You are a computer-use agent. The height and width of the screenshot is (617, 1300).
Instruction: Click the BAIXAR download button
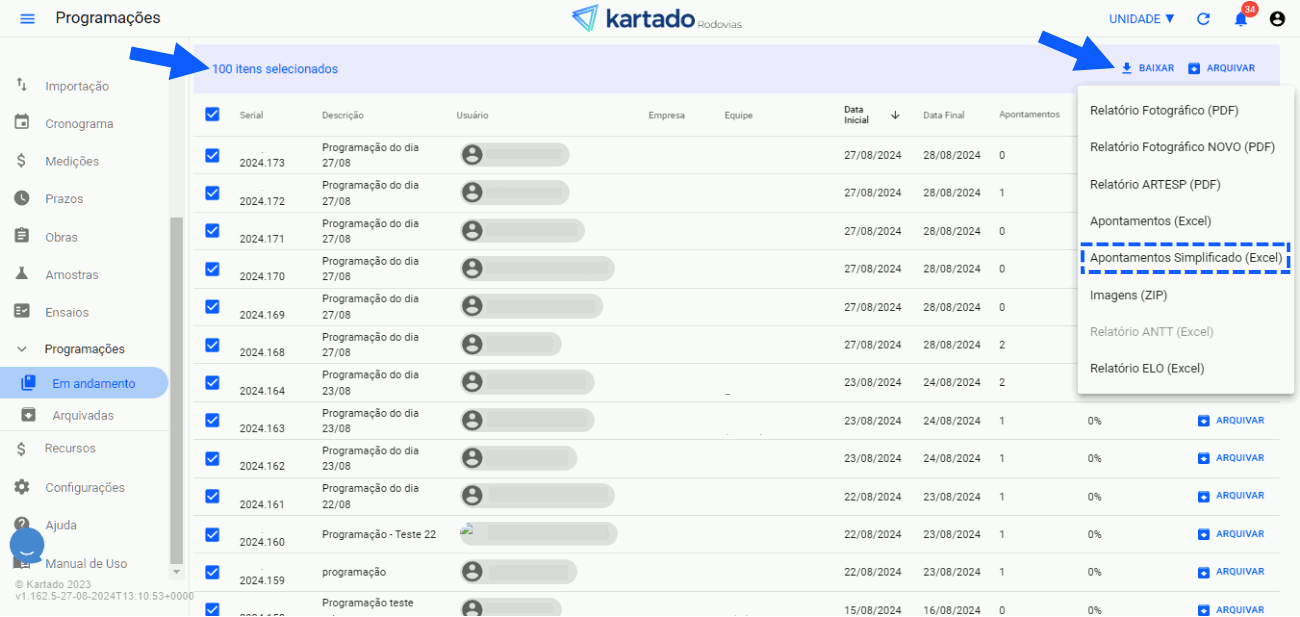click(1147, 68)
